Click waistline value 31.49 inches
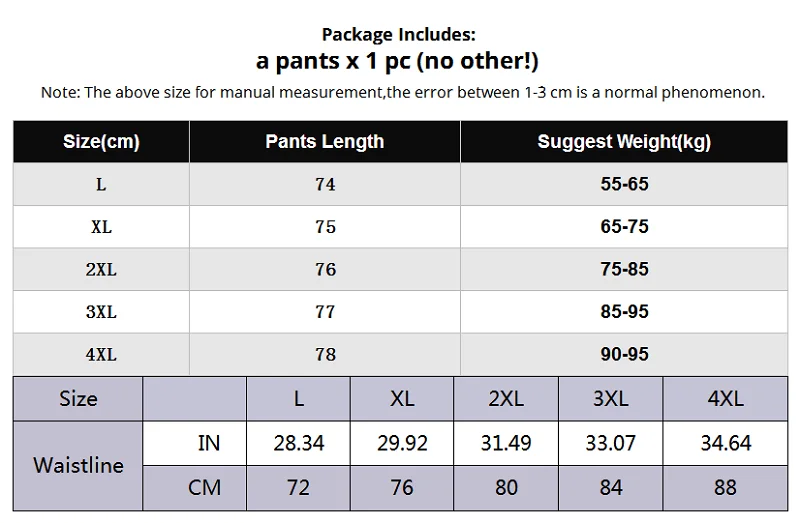Screen dimensions: 800x523 point(506,443)
